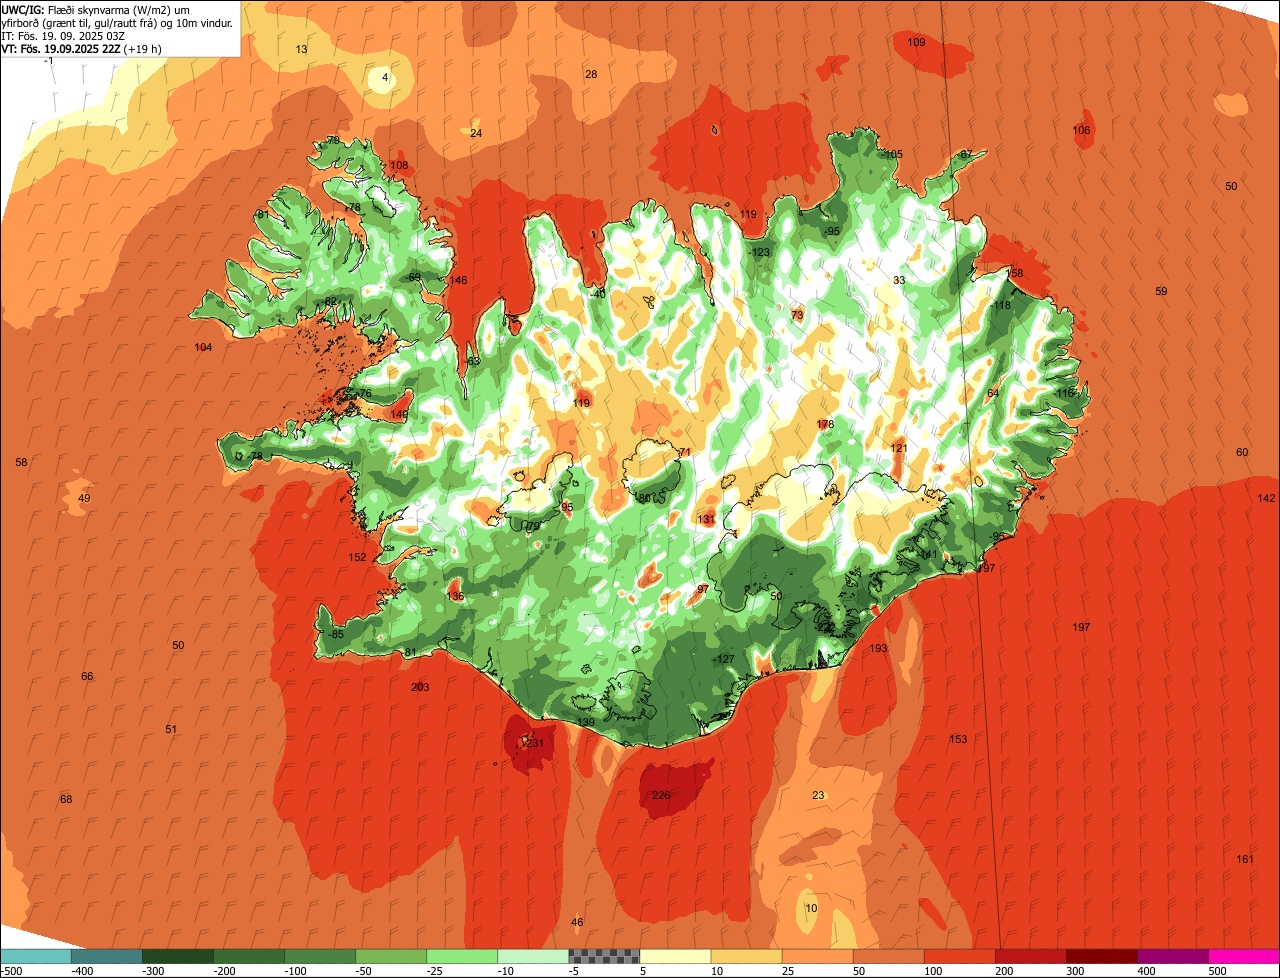Click the map value '203'
Screen dimensions: 1280x978
pos(420,687)
